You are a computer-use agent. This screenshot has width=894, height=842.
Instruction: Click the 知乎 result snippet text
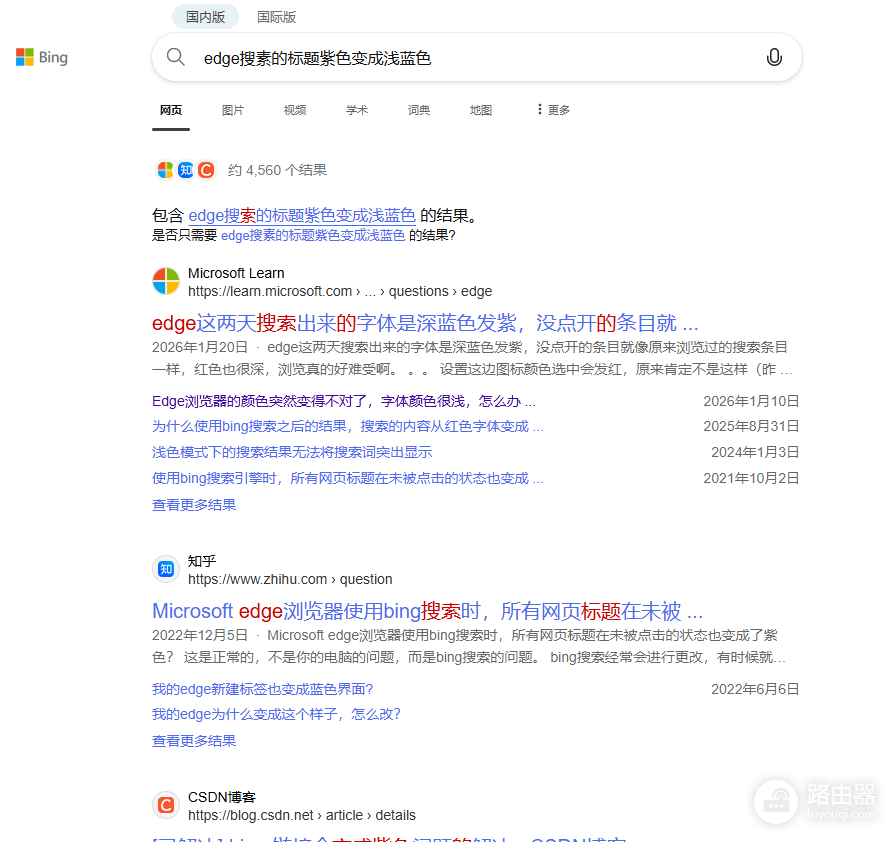click(x=469, y=646)
